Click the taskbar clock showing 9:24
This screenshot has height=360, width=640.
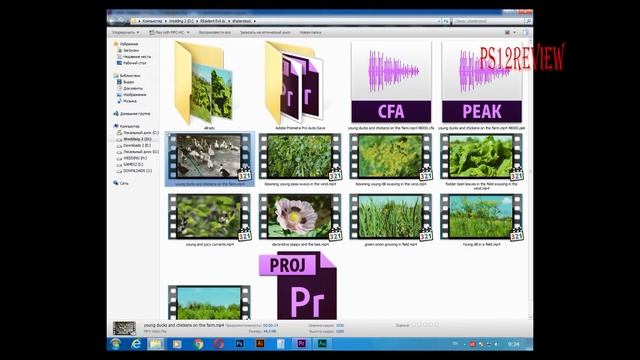click(x=513, y=344)
